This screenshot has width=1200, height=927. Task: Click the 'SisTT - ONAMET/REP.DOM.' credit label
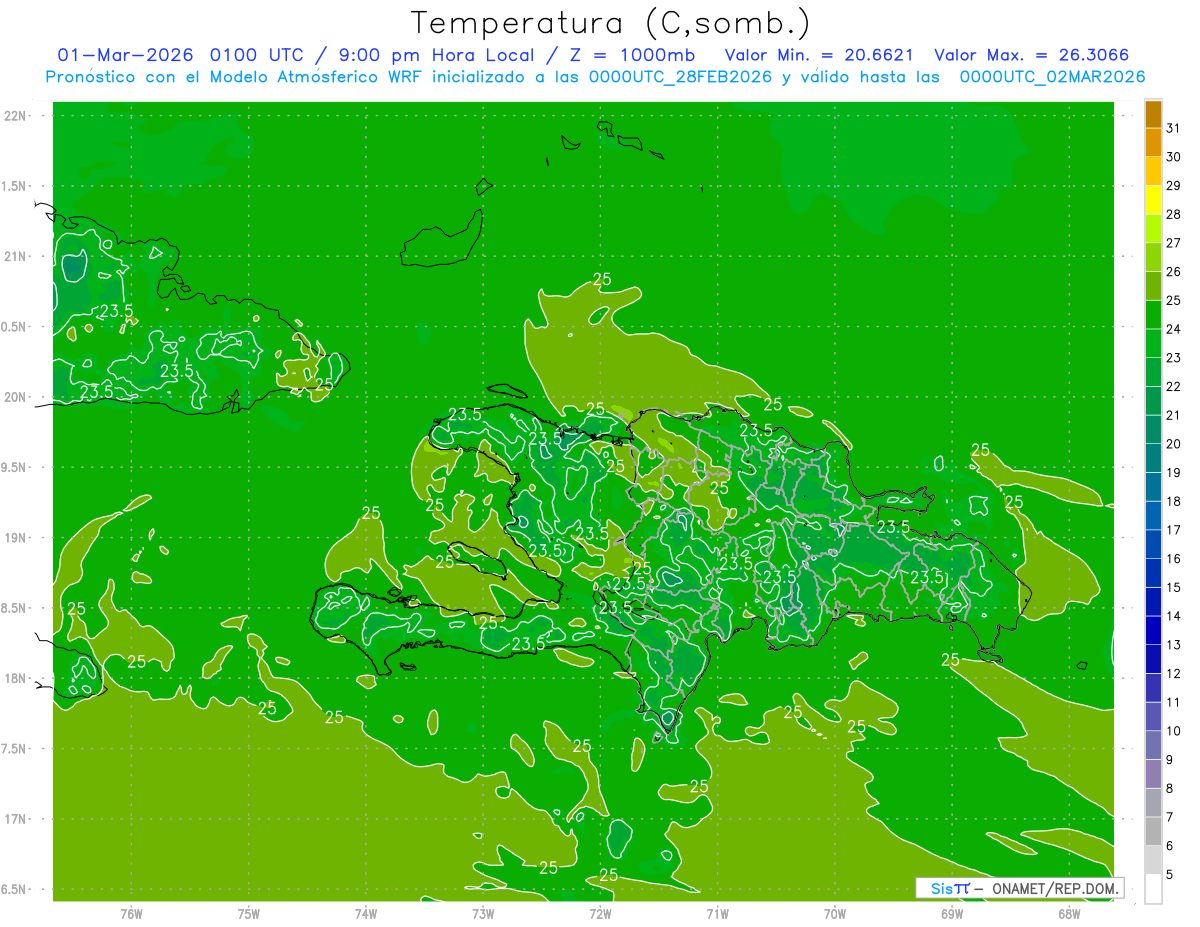tap(1019, 888)
